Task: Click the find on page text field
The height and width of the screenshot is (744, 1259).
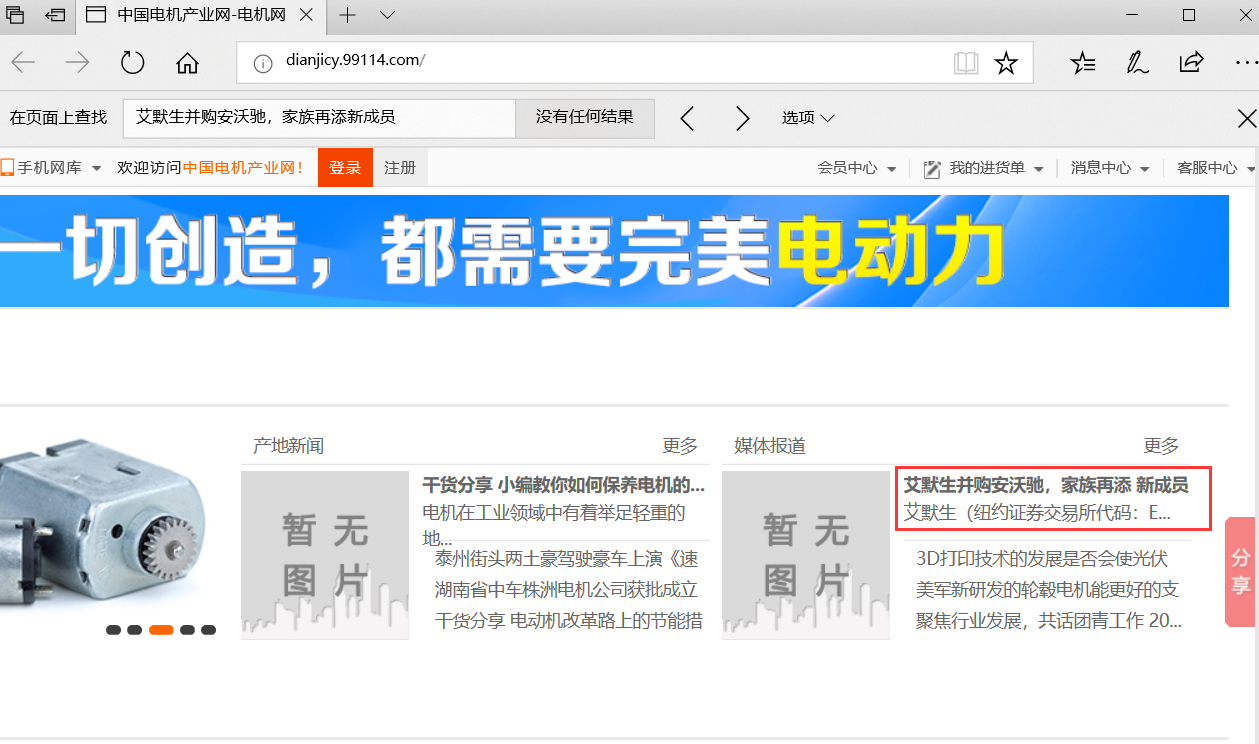Action: pos(319,118)
